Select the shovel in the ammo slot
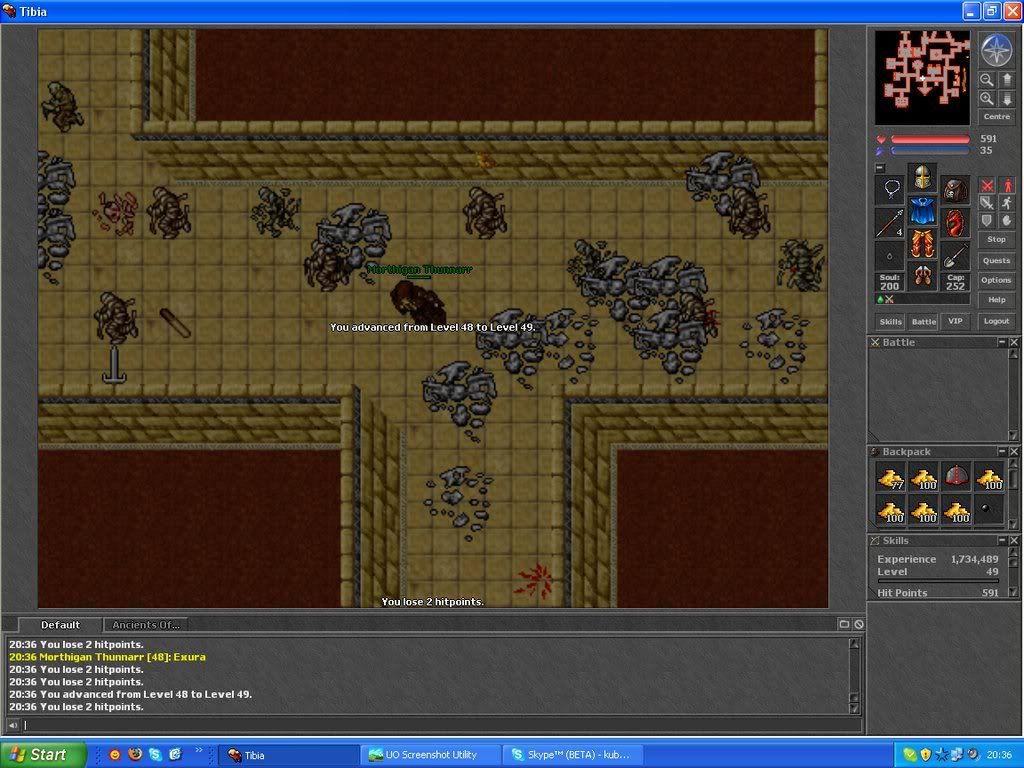 (x=955, y=256)
